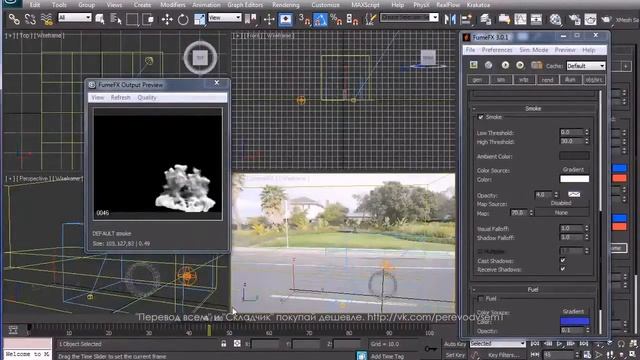Activate Select and Rotate tool
Screen dimensions: 640x360
tap(183, 19)
